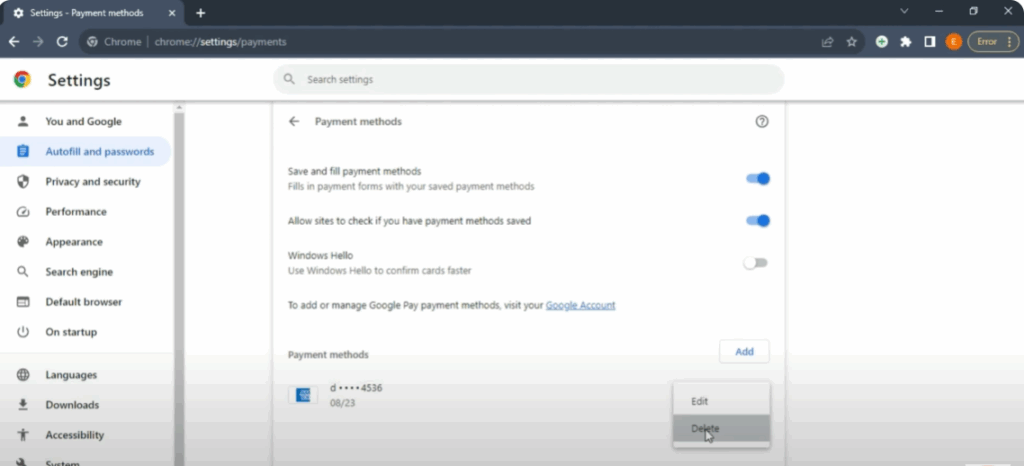Expand the tab search chevron in title bar
1024x466 pixels.
click(x=904, y=12)
